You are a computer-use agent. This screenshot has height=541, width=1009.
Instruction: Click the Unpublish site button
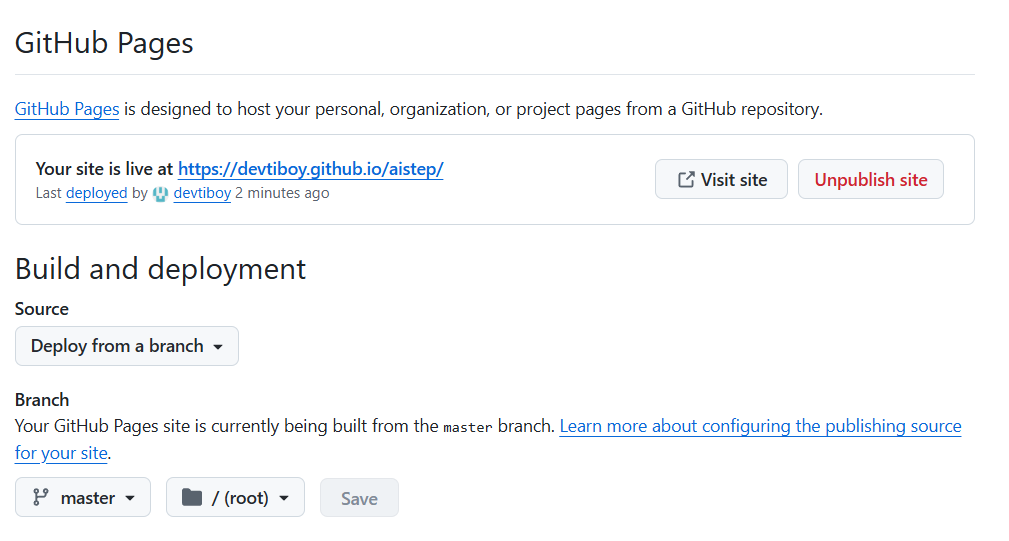871,179
